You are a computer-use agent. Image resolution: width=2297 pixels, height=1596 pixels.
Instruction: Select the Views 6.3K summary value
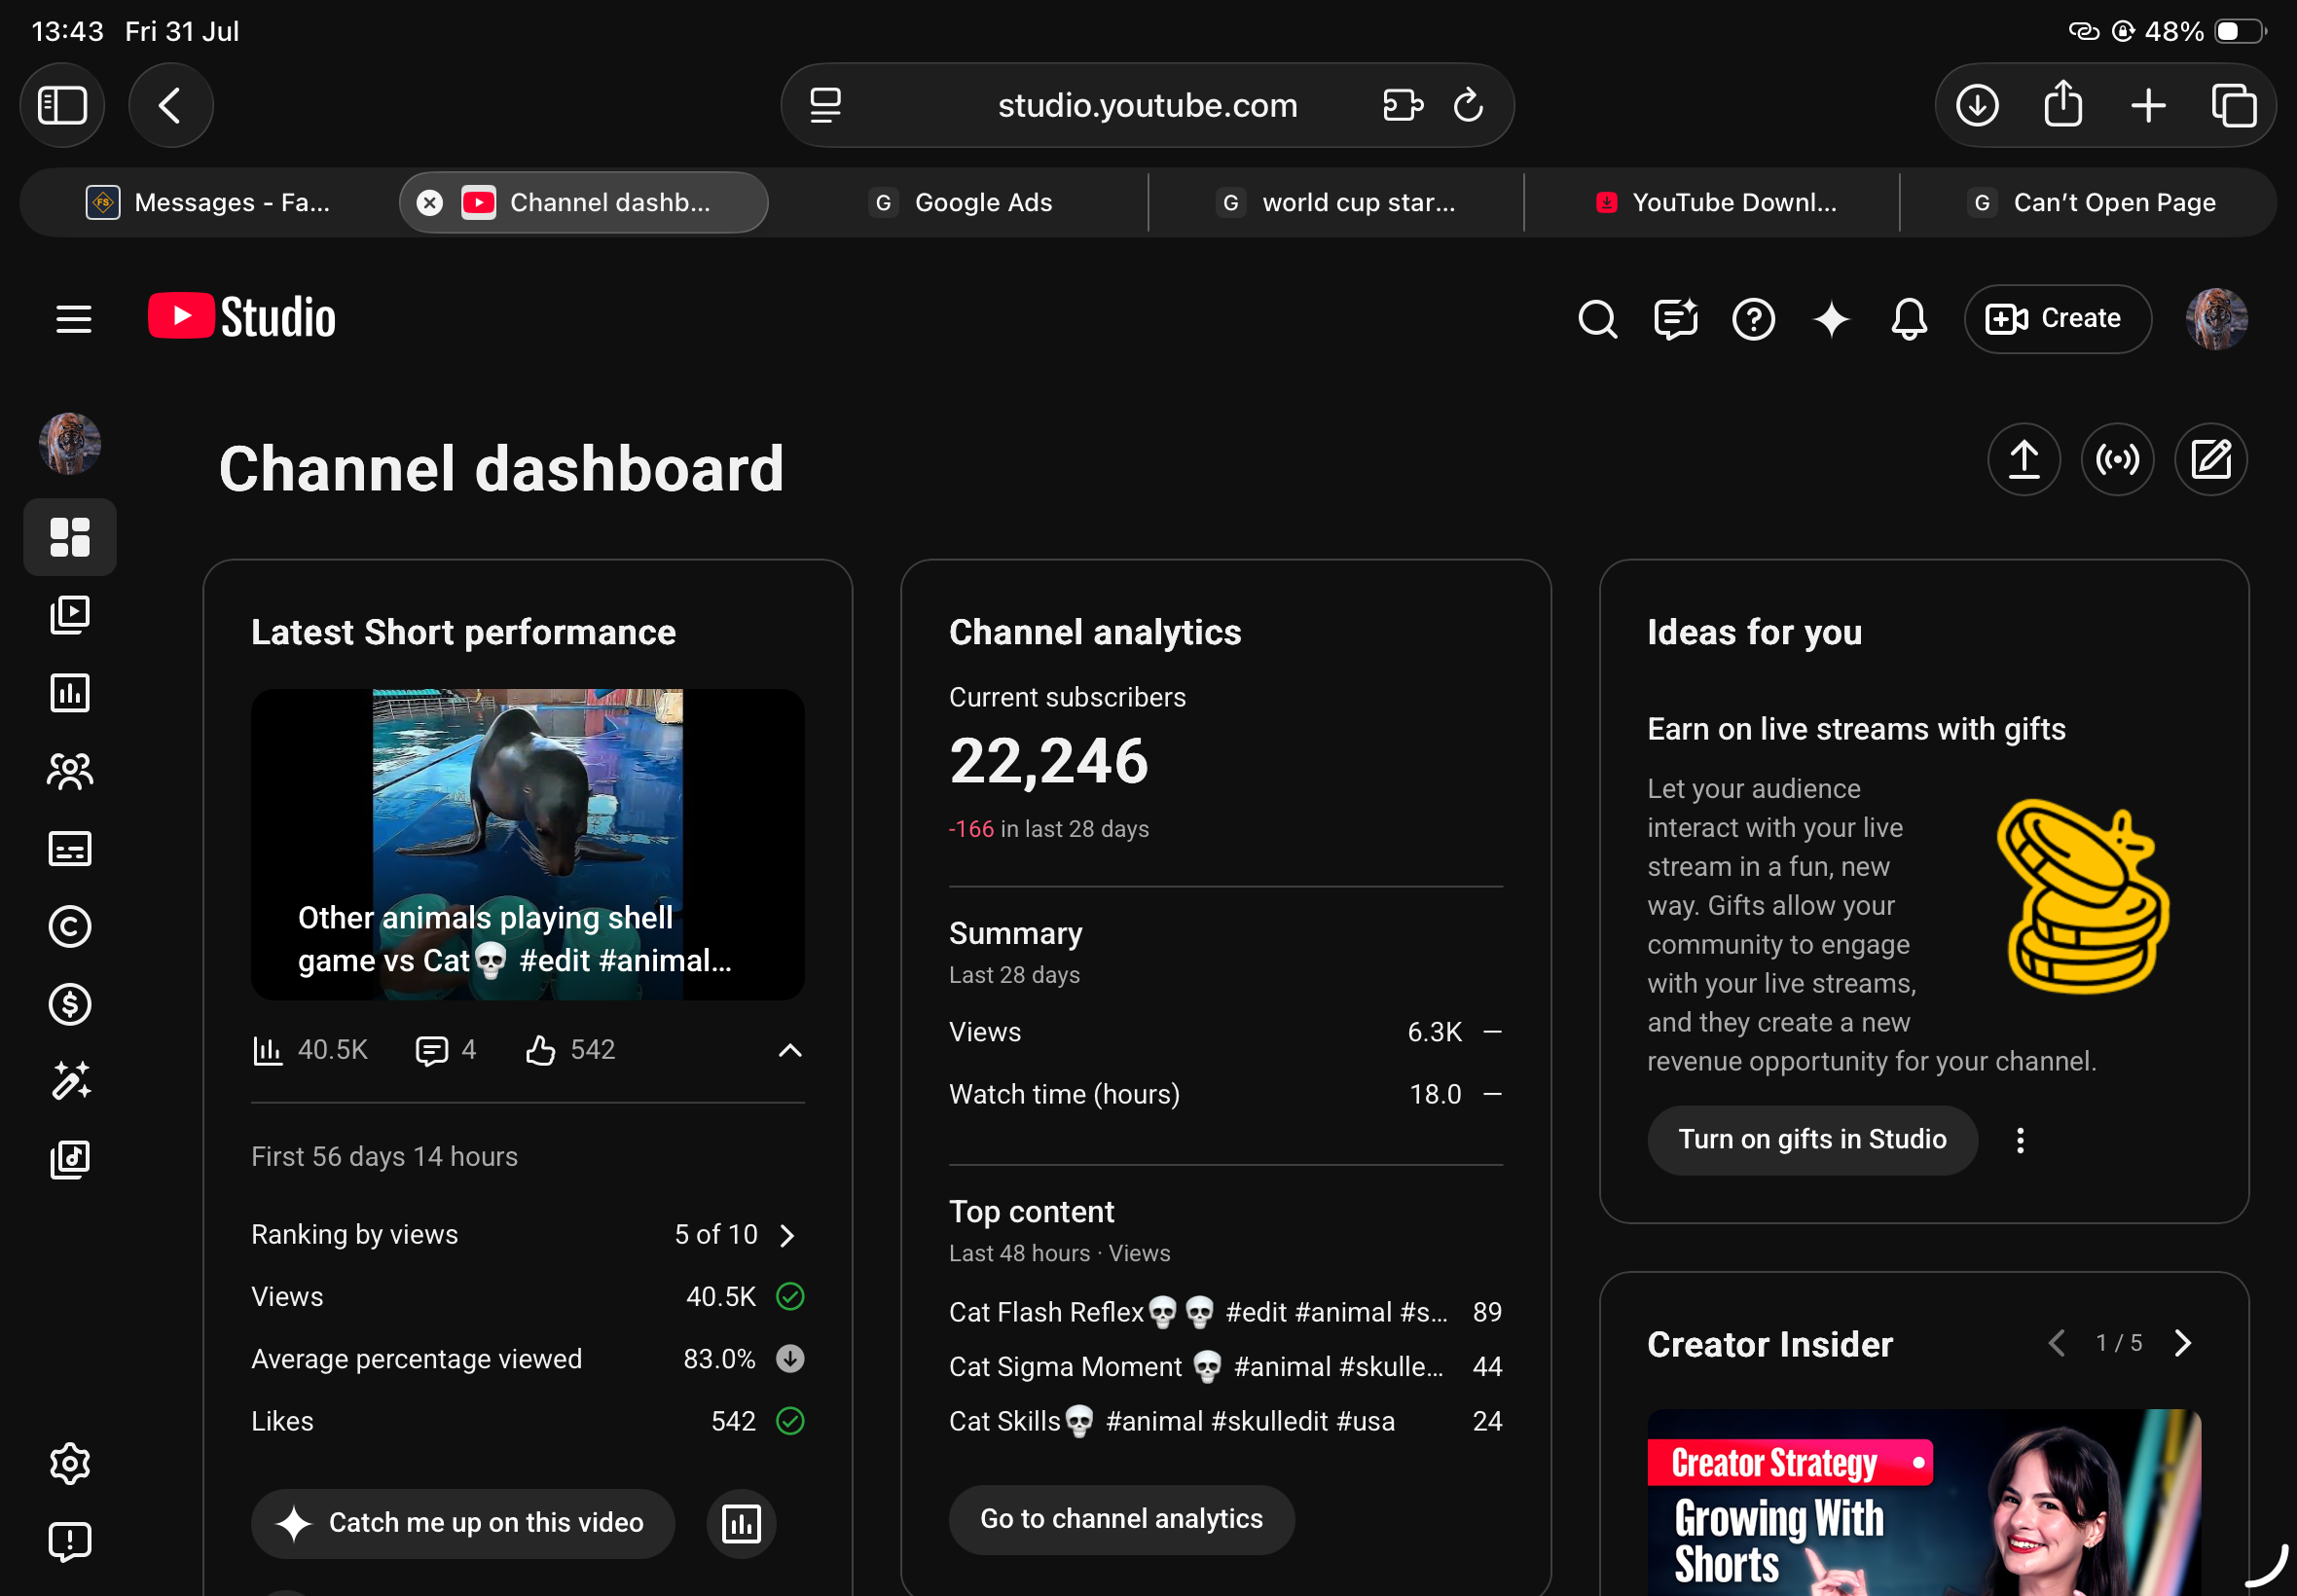[1434, 1032]
